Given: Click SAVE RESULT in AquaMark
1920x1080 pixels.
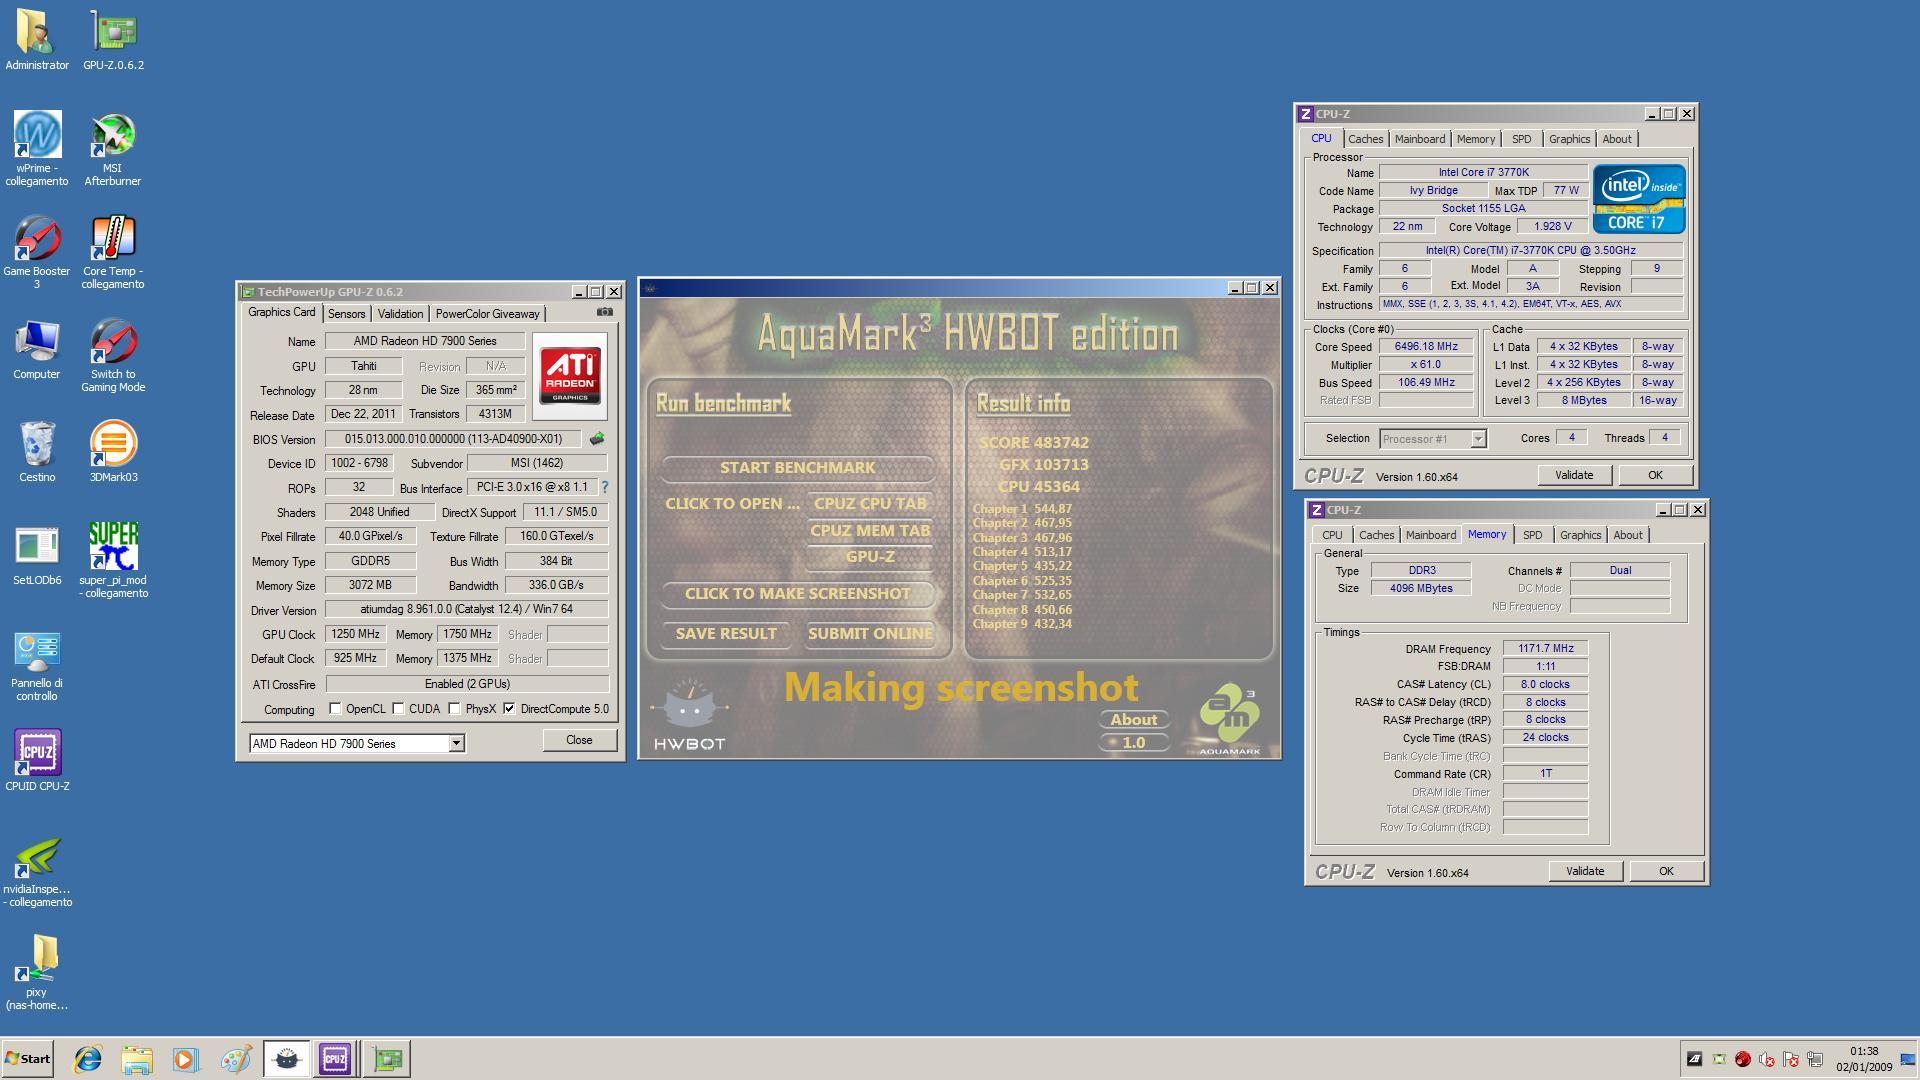Looking at the screenshot, I should (726, 634).
